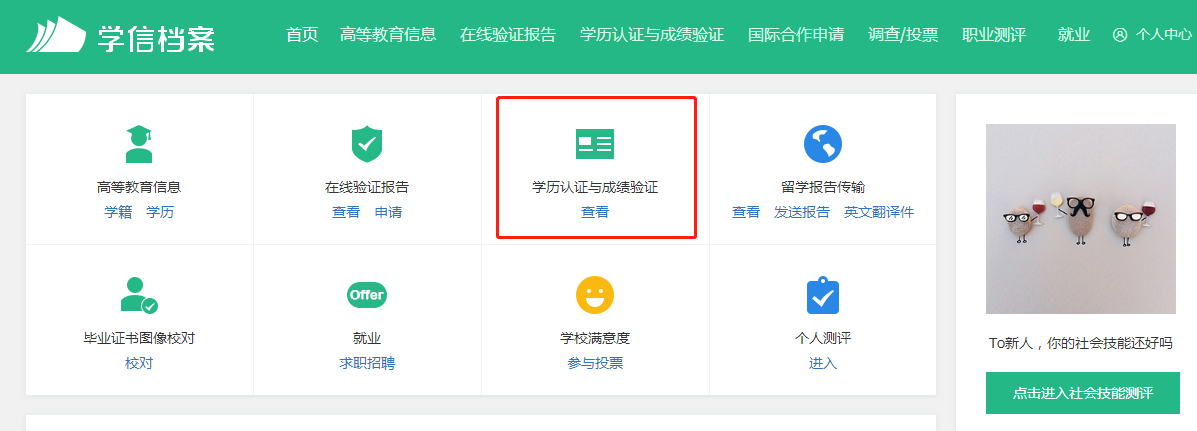Click the 学信档案 logo
The height and width of the screenshot is (431, 1197).
click(x=121, y=35)
